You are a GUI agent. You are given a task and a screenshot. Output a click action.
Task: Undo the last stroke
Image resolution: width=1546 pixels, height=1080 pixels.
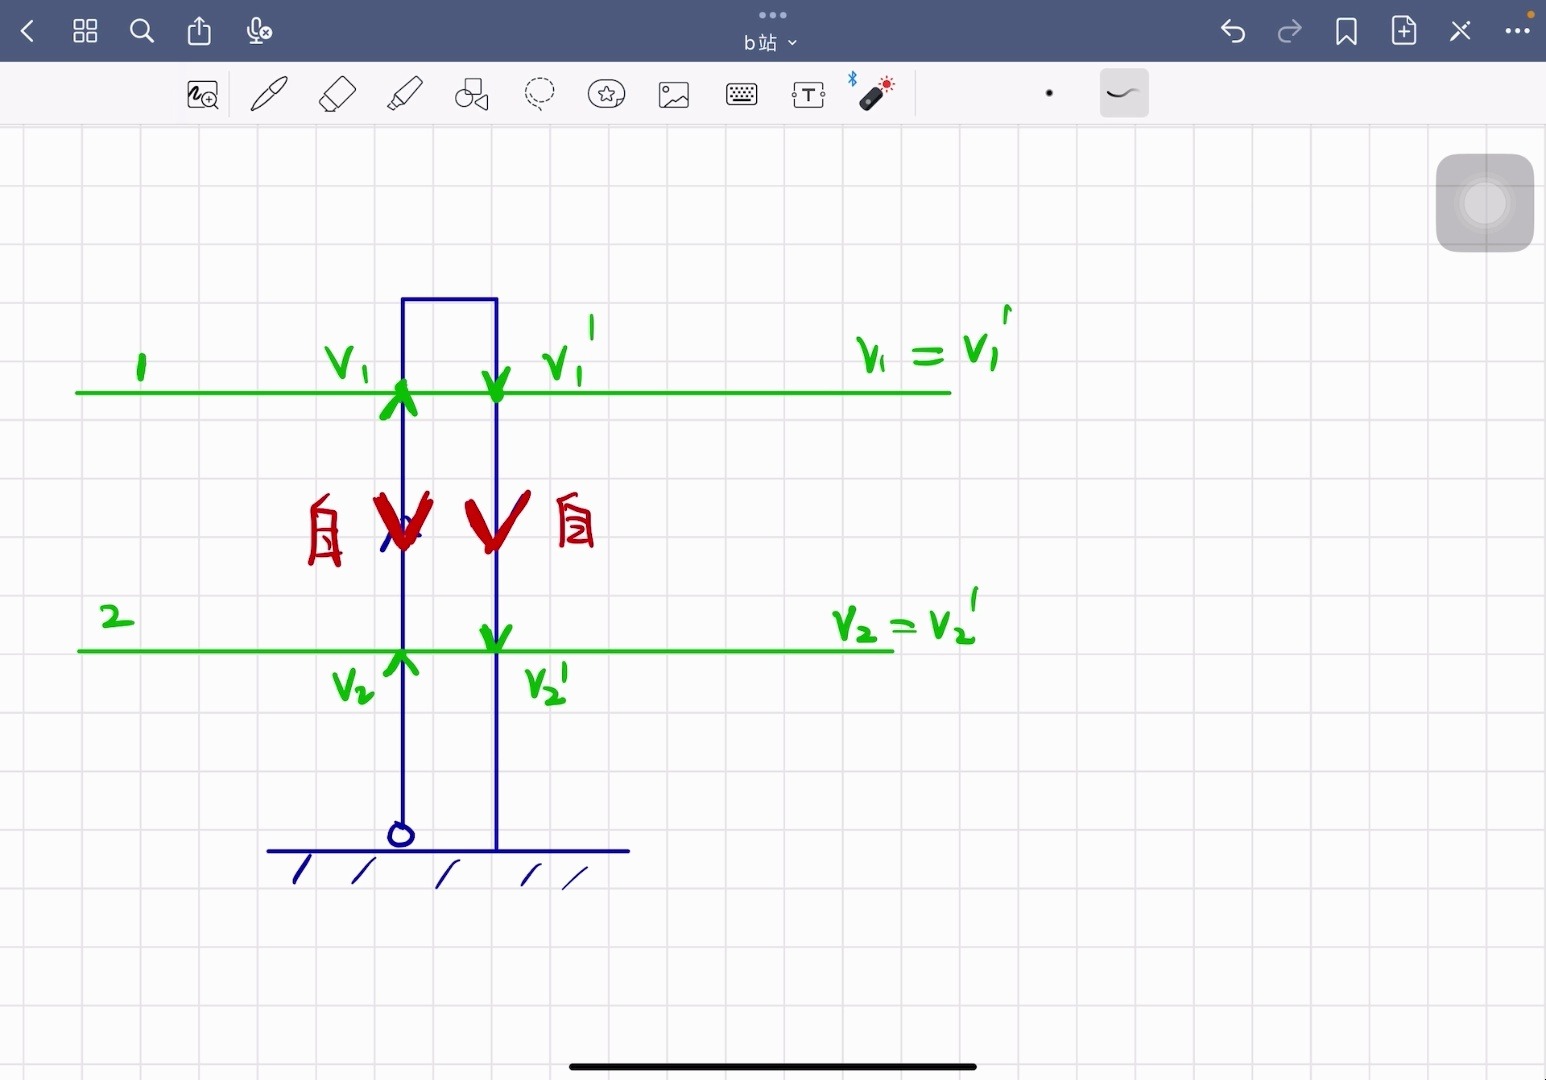point(1233,31)
